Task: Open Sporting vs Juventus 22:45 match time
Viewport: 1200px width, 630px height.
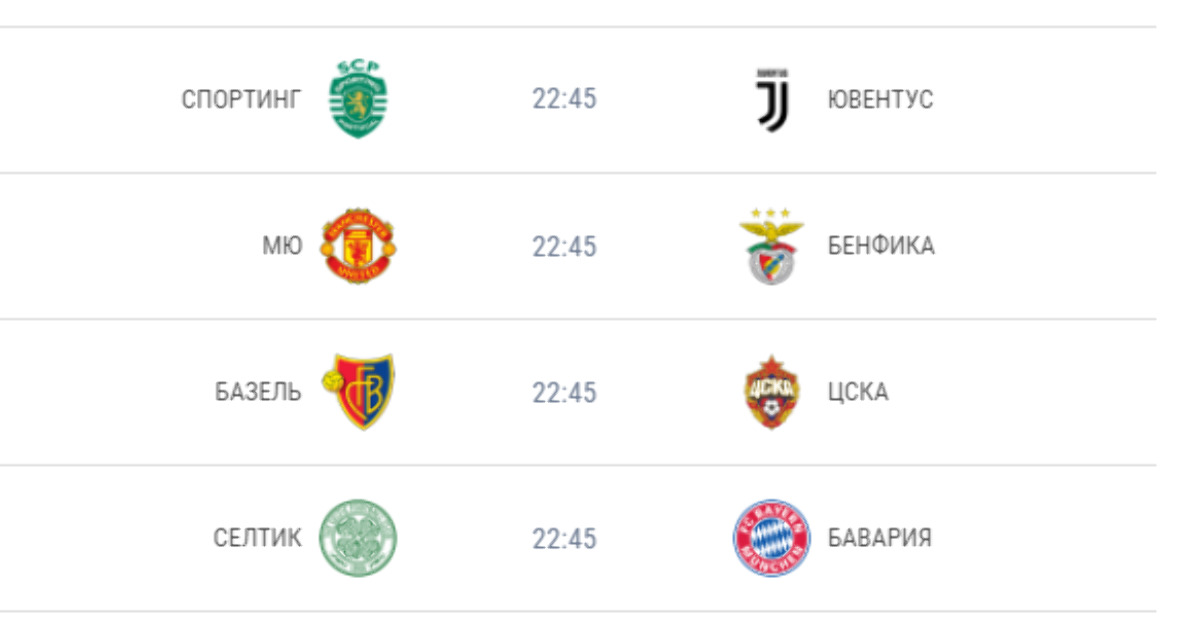Action: (564, 100)
